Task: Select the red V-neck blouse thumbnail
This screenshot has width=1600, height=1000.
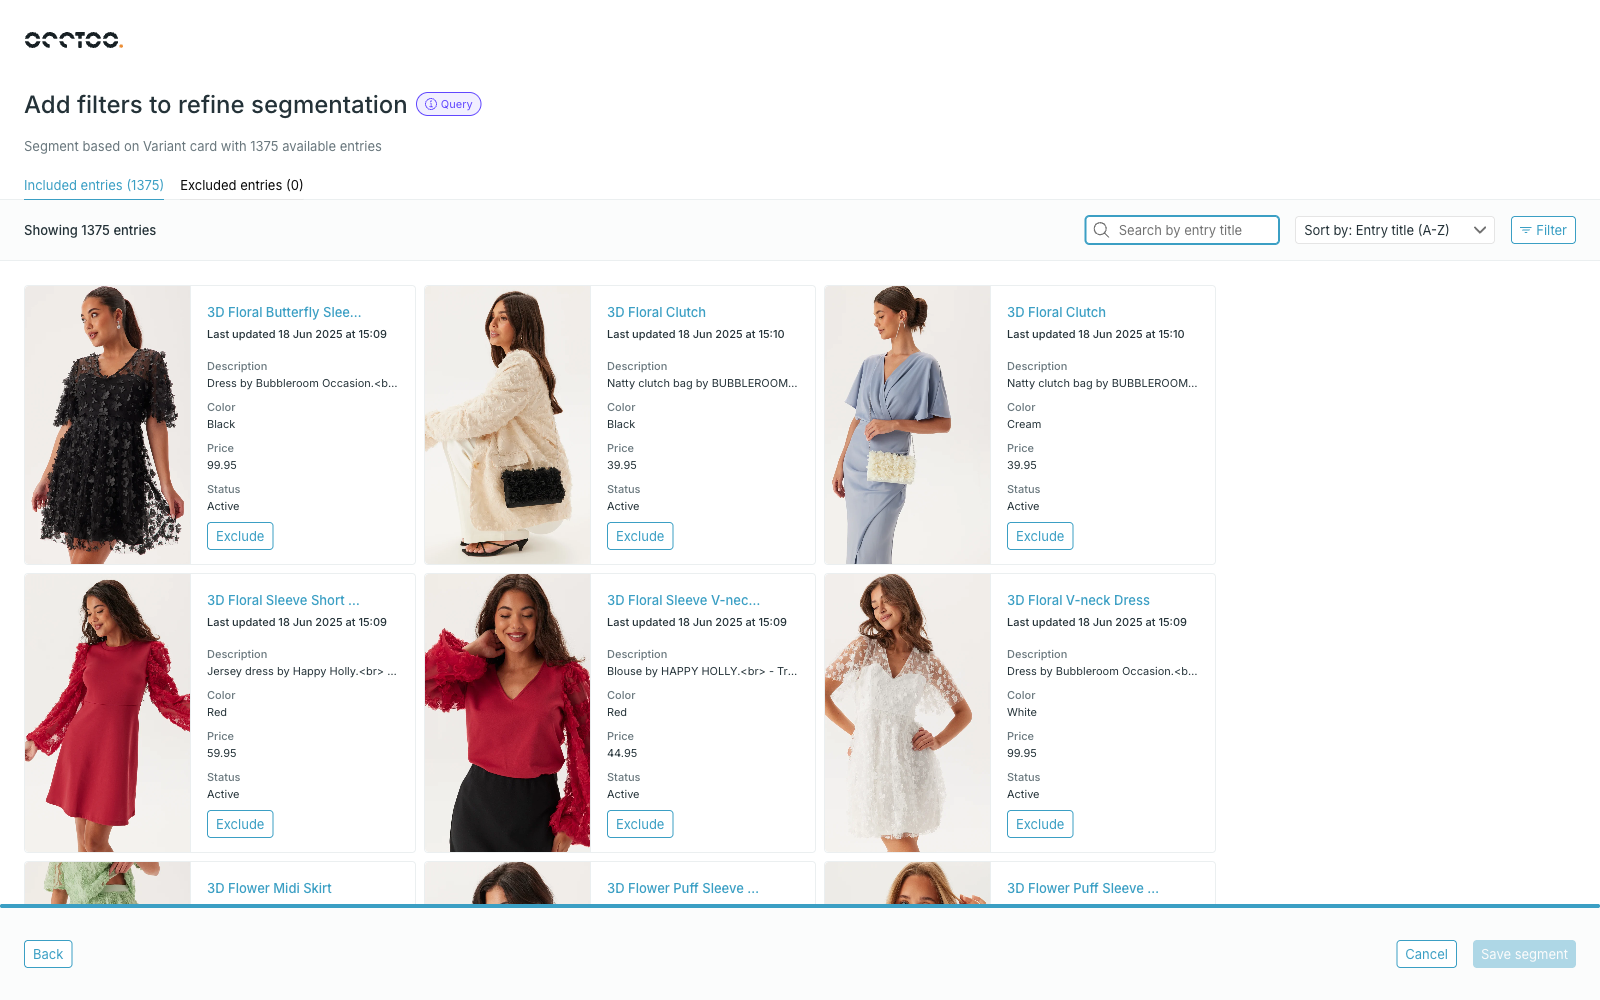Action: pos(508,713)
